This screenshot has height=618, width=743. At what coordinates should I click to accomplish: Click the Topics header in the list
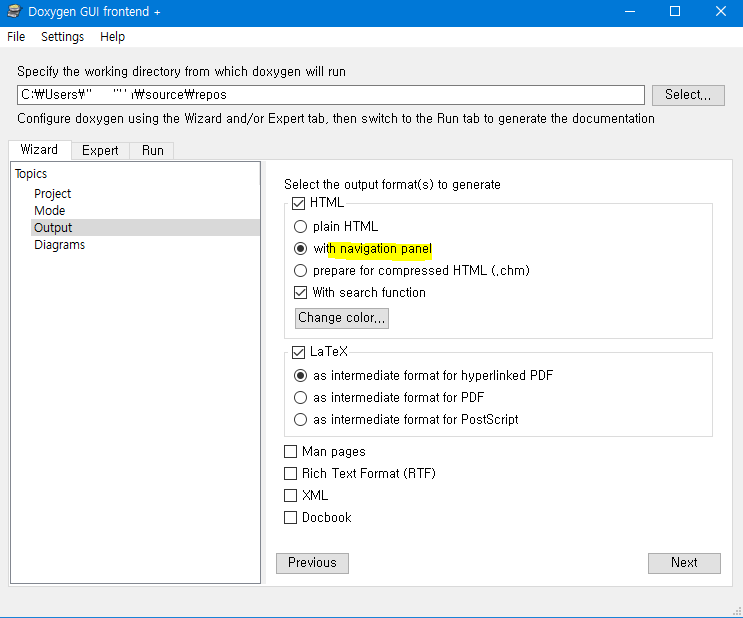coord(31,174)
